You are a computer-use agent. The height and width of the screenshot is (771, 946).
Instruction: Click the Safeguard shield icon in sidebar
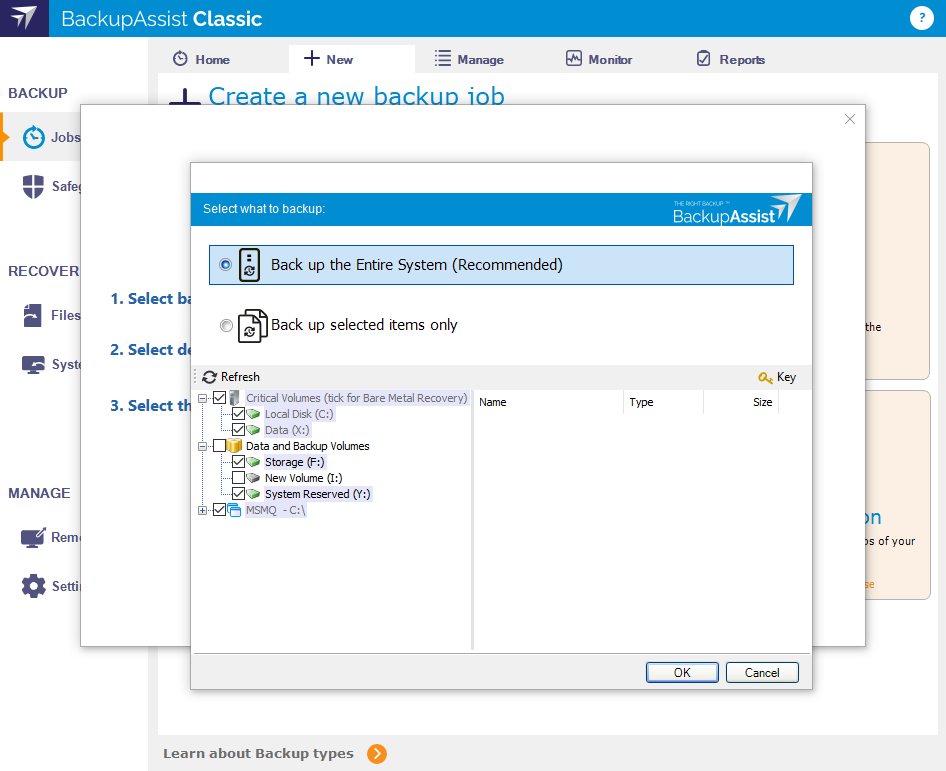coord(33,186)
